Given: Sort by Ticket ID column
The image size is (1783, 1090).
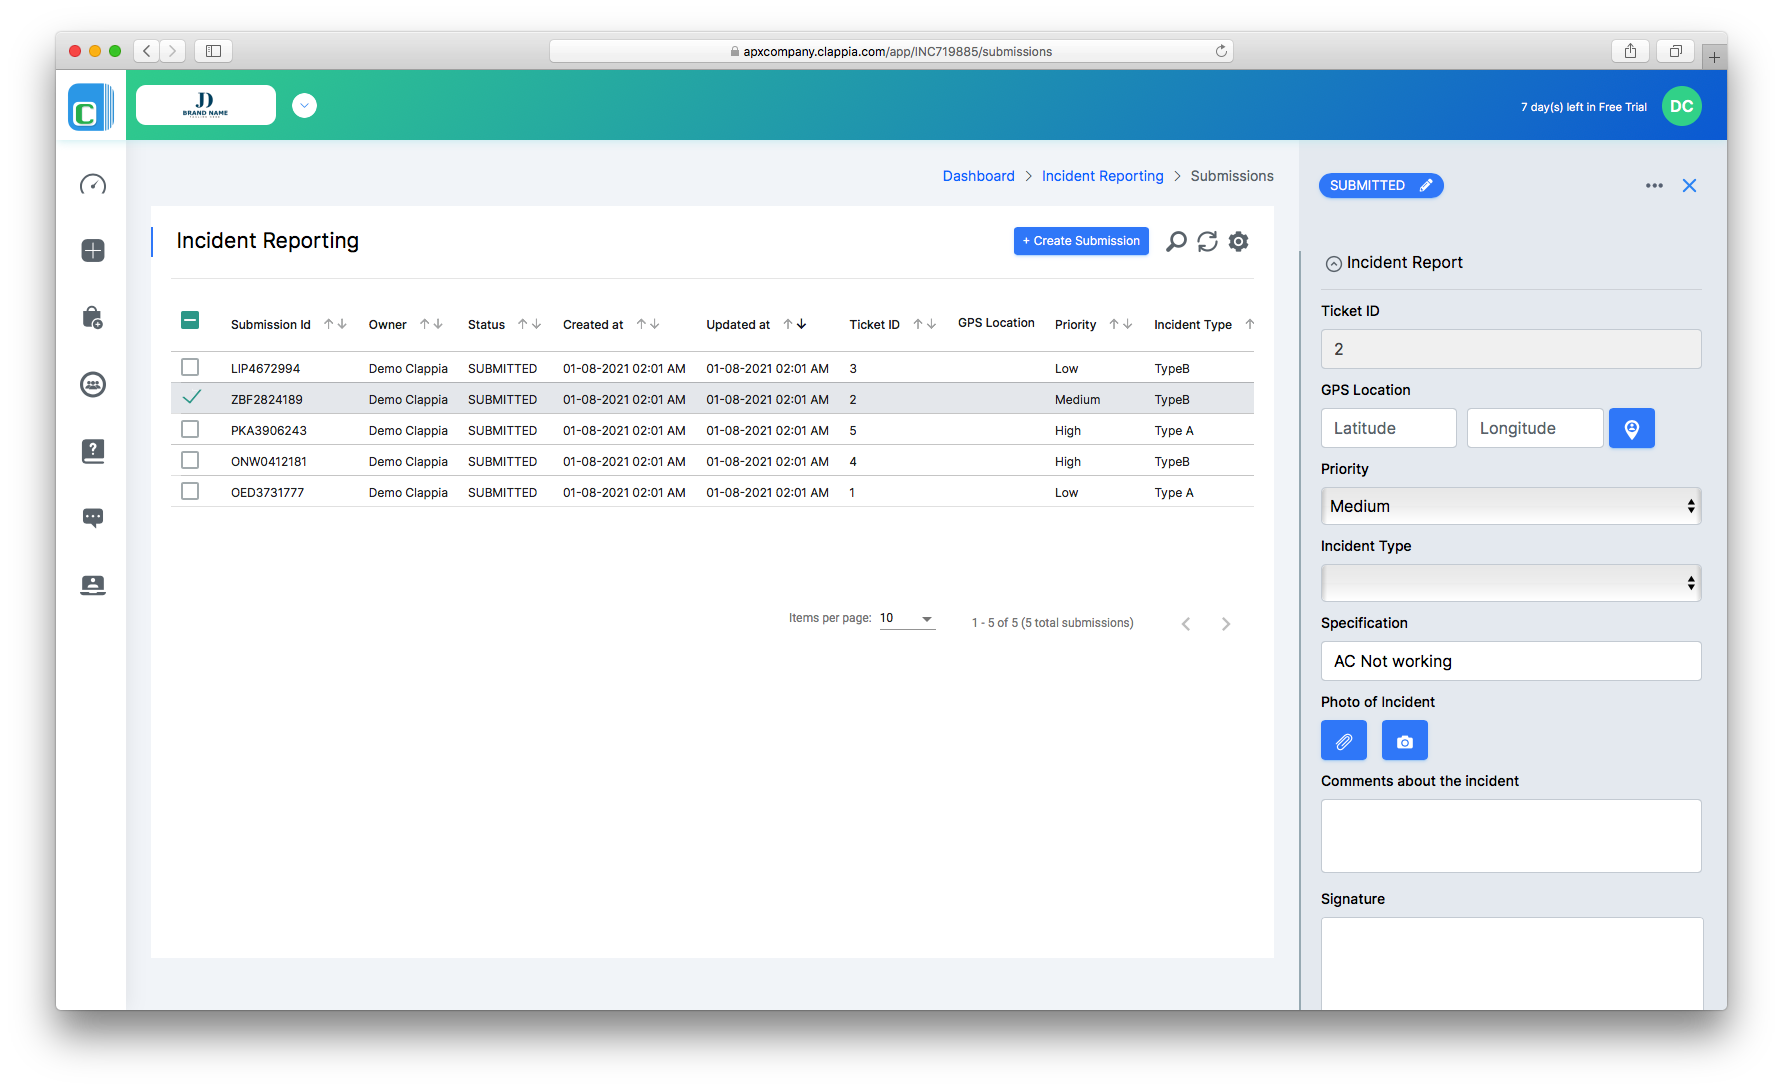Looking at the screenshot, I should click(x=924, y=324).
